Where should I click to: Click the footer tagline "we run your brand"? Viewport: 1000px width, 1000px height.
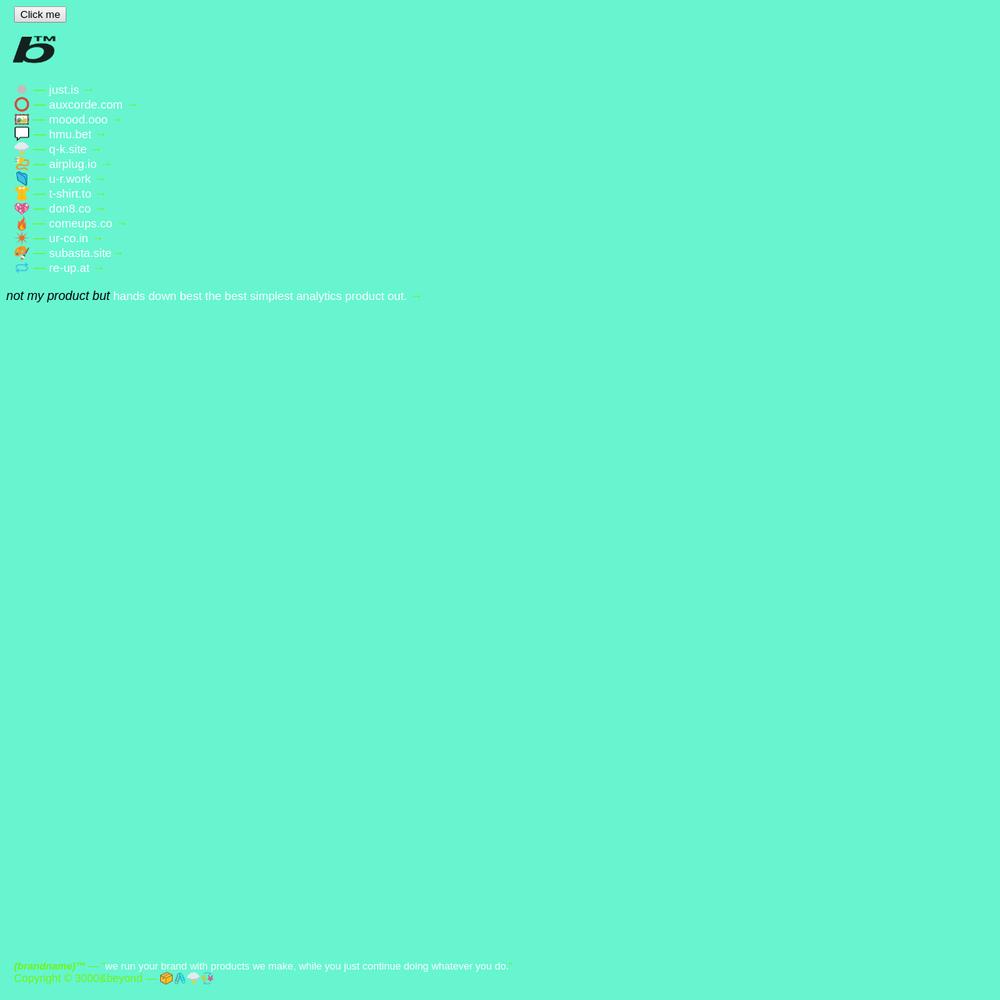[x=307, y=966]
